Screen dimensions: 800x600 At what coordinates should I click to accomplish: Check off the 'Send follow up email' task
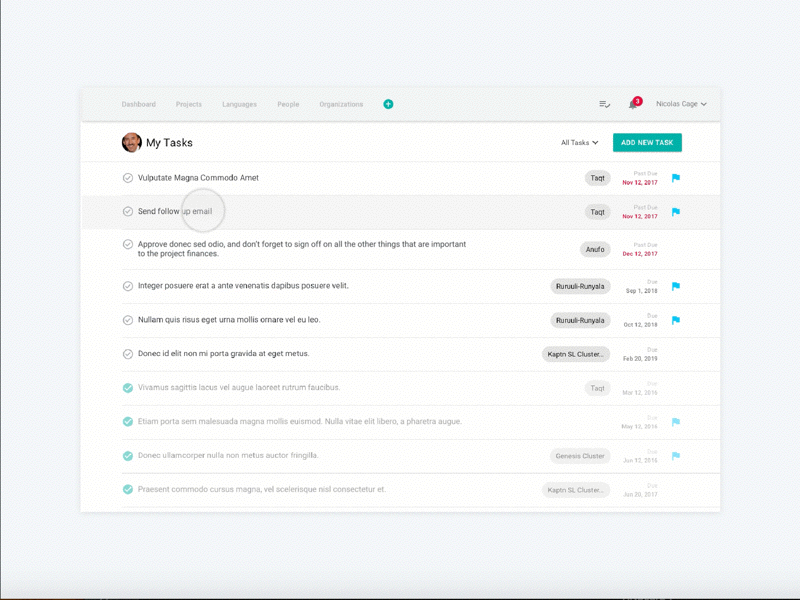127,211
